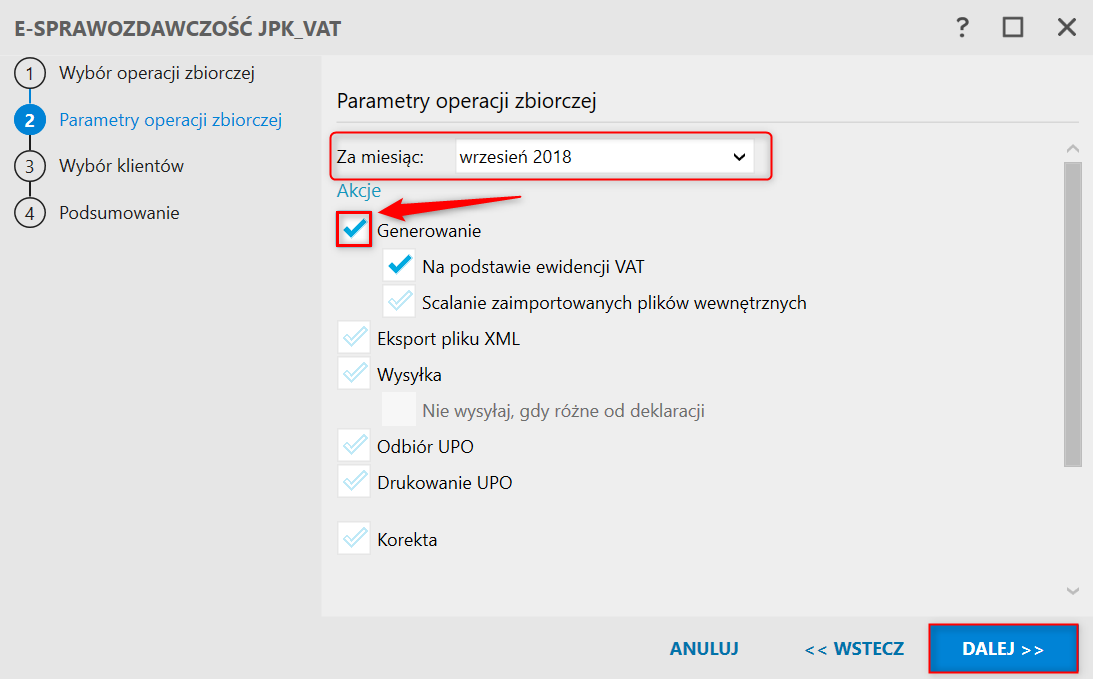
Task: Enable the Wysyłka checkbox
Action: point(355,375)
